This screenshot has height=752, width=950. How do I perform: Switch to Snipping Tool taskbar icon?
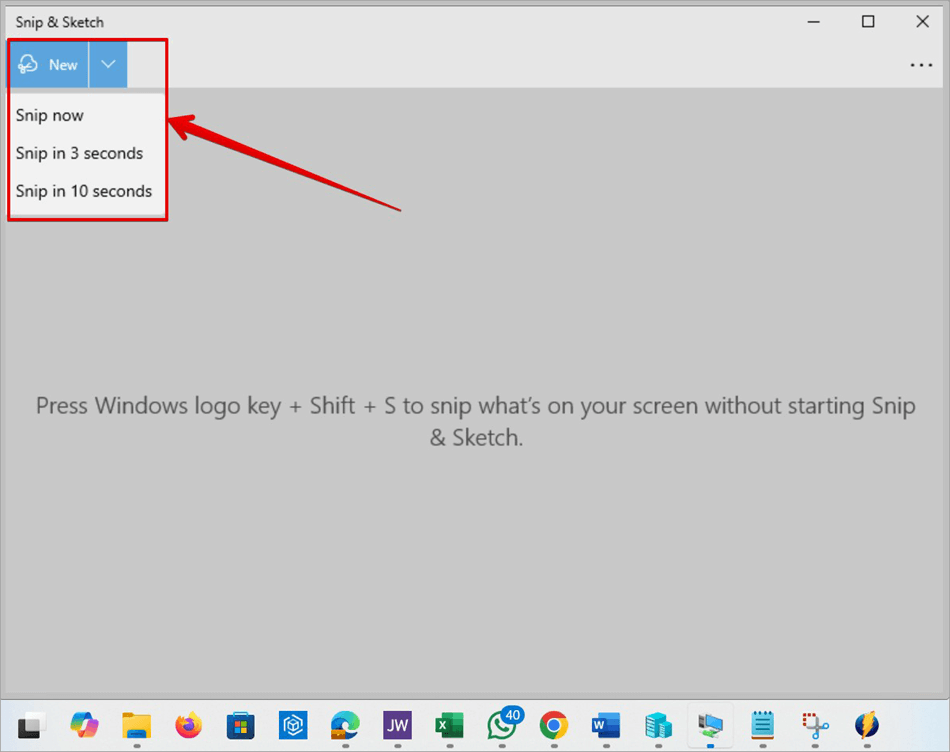tap(815, 725)
